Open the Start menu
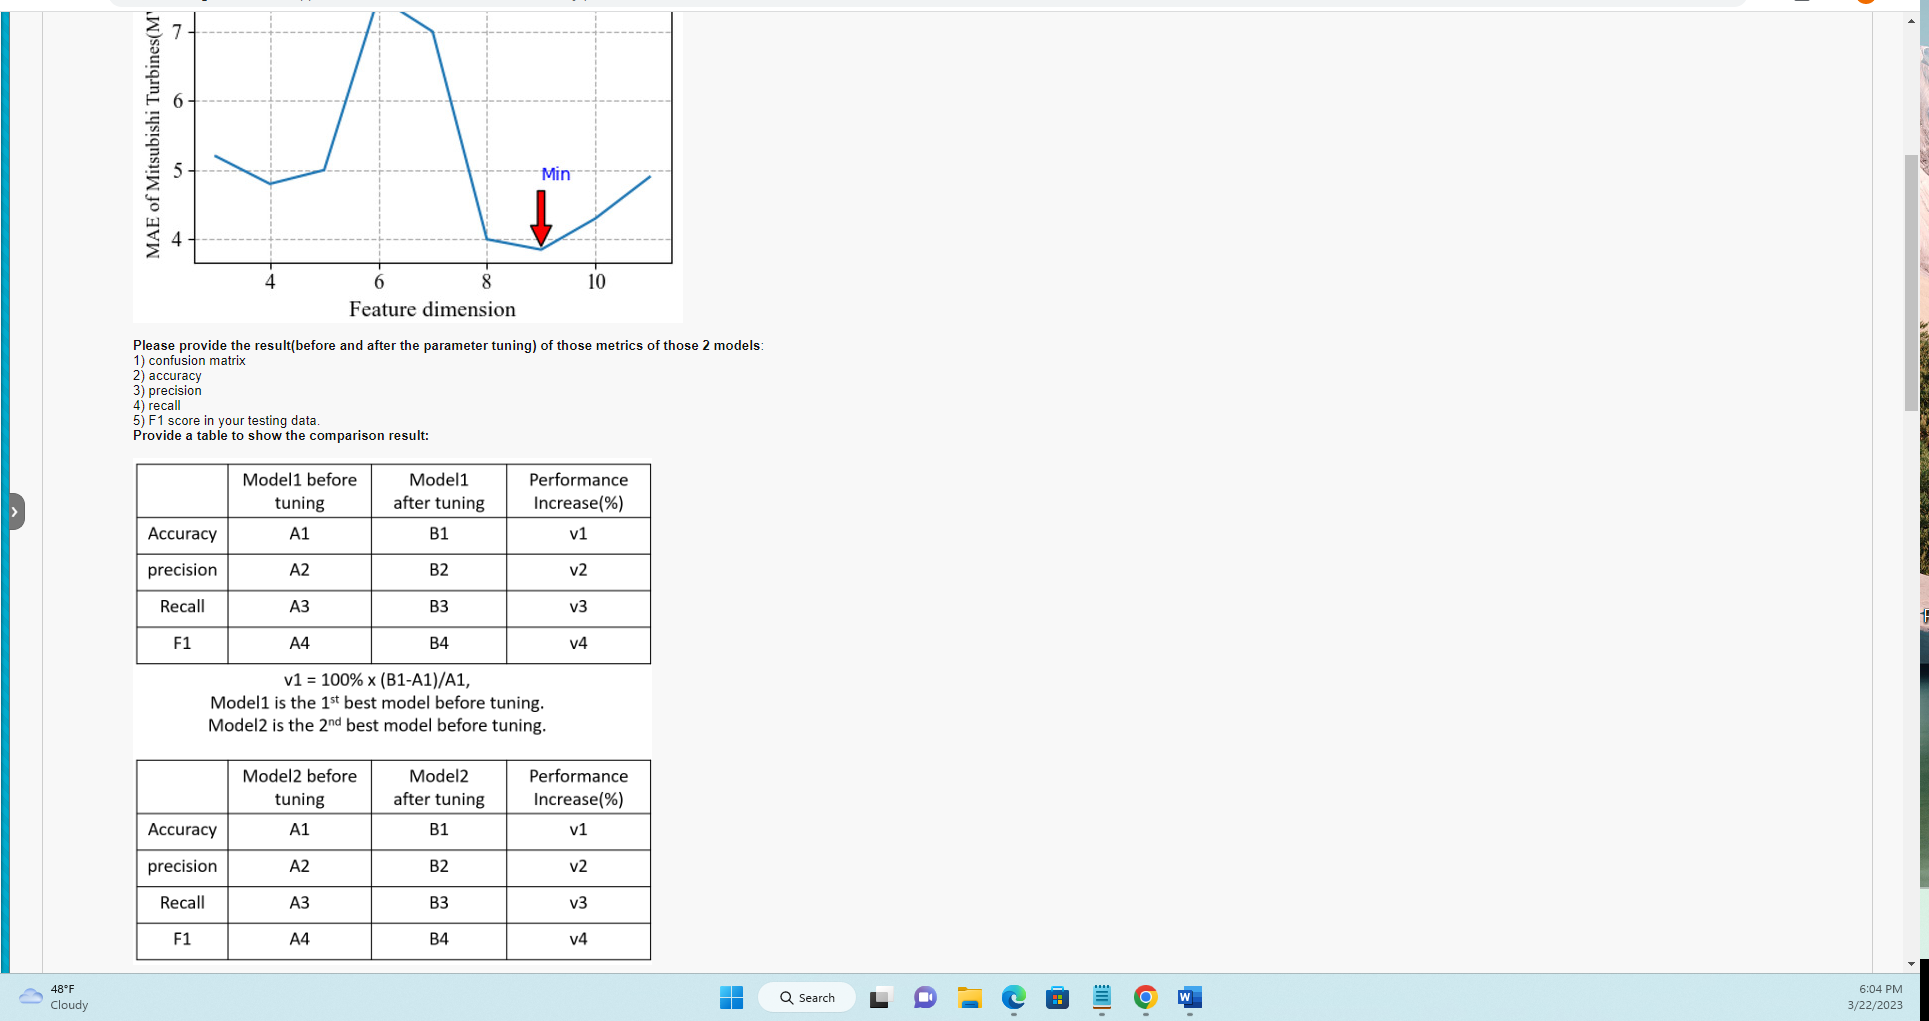1929x1021 pixels. point(731,997)
